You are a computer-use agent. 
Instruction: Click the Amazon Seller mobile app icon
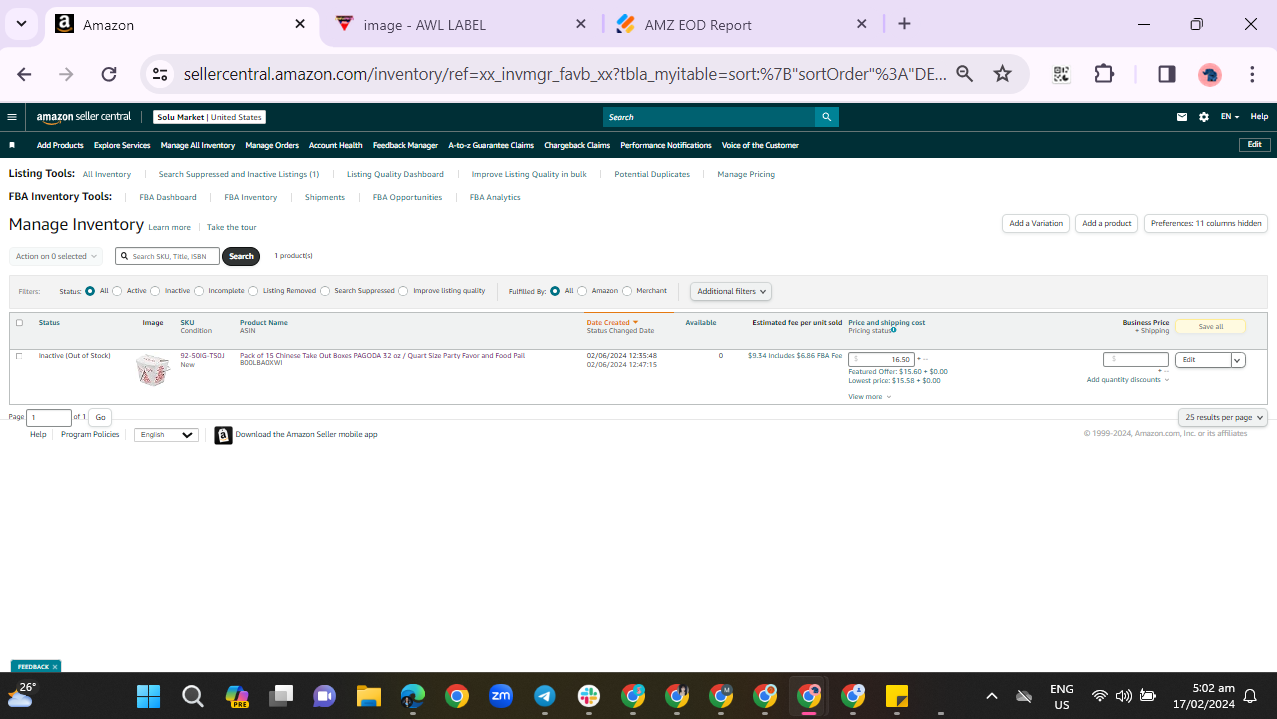click(x=223, y=435)
